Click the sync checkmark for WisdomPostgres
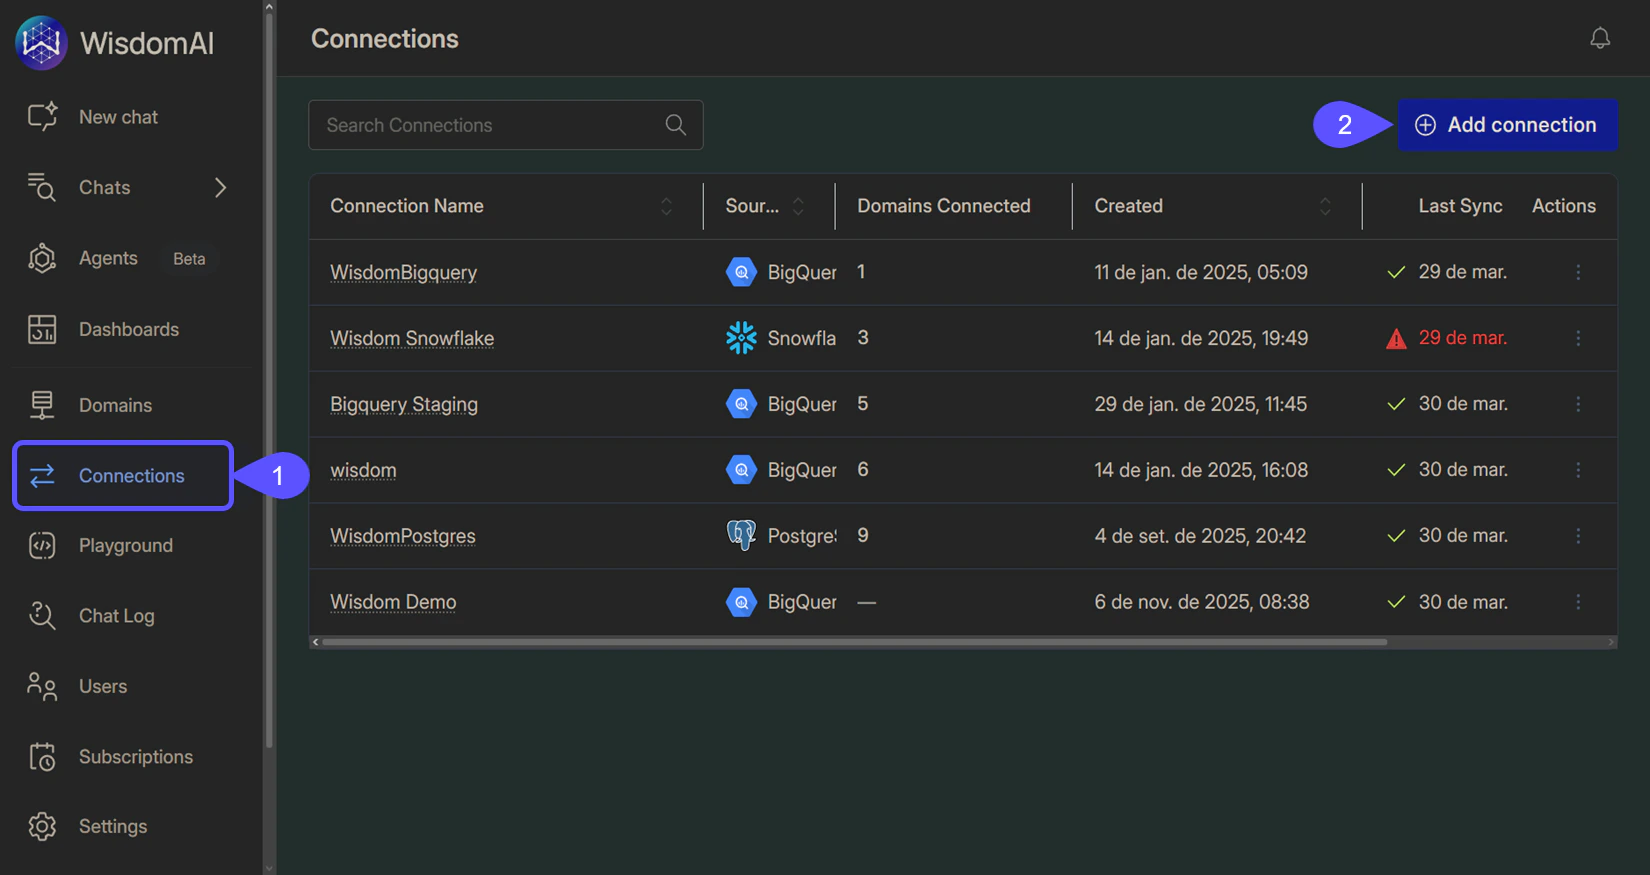1650x875 pixels. coord(1396,536)
